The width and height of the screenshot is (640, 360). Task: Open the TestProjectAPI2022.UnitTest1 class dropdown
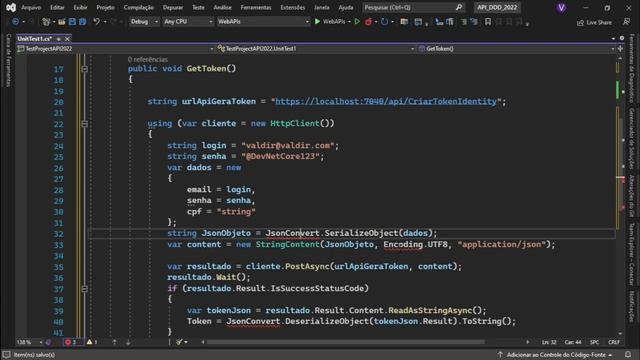pyautogui.click(x=316, y=49)
